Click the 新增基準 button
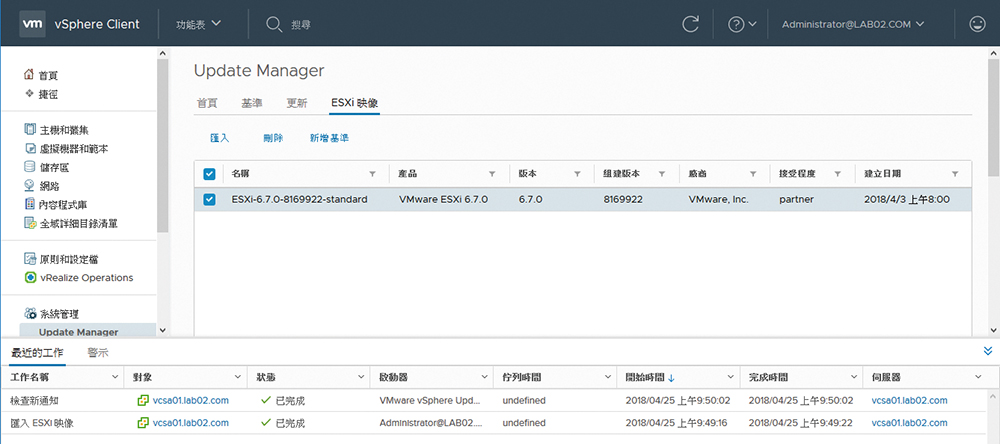 pyautogui.click(x=329, y=138)
